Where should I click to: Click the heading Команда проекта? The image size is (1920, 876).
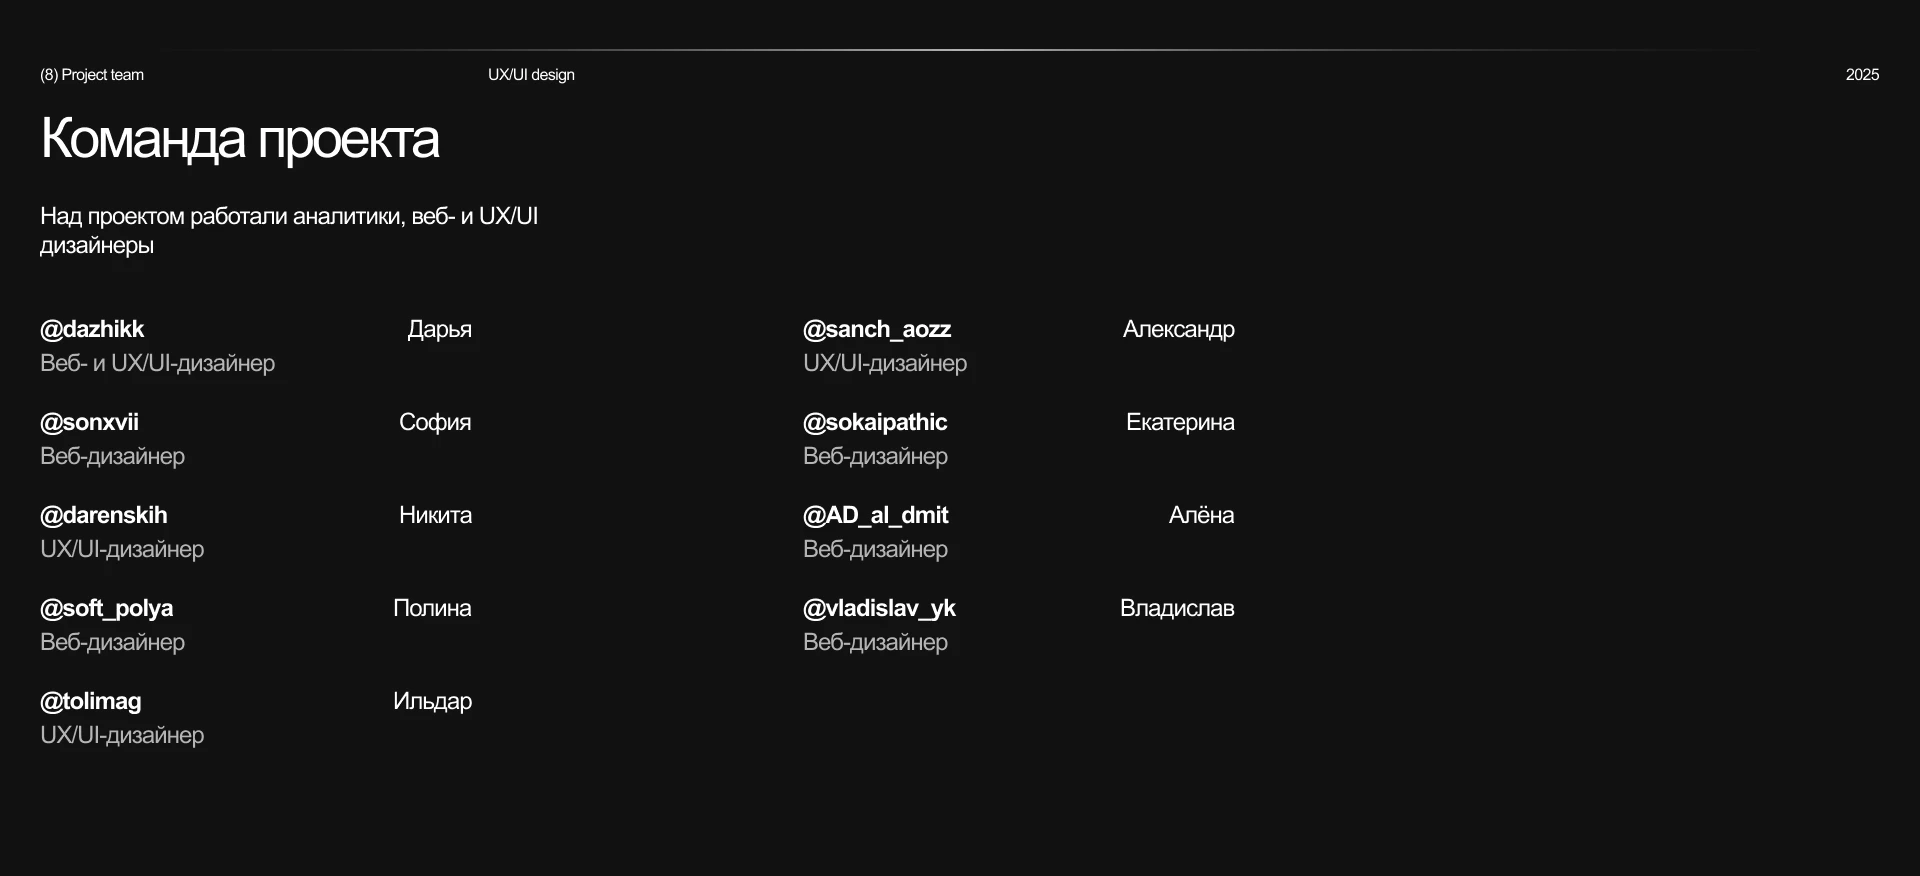[240, 139]
